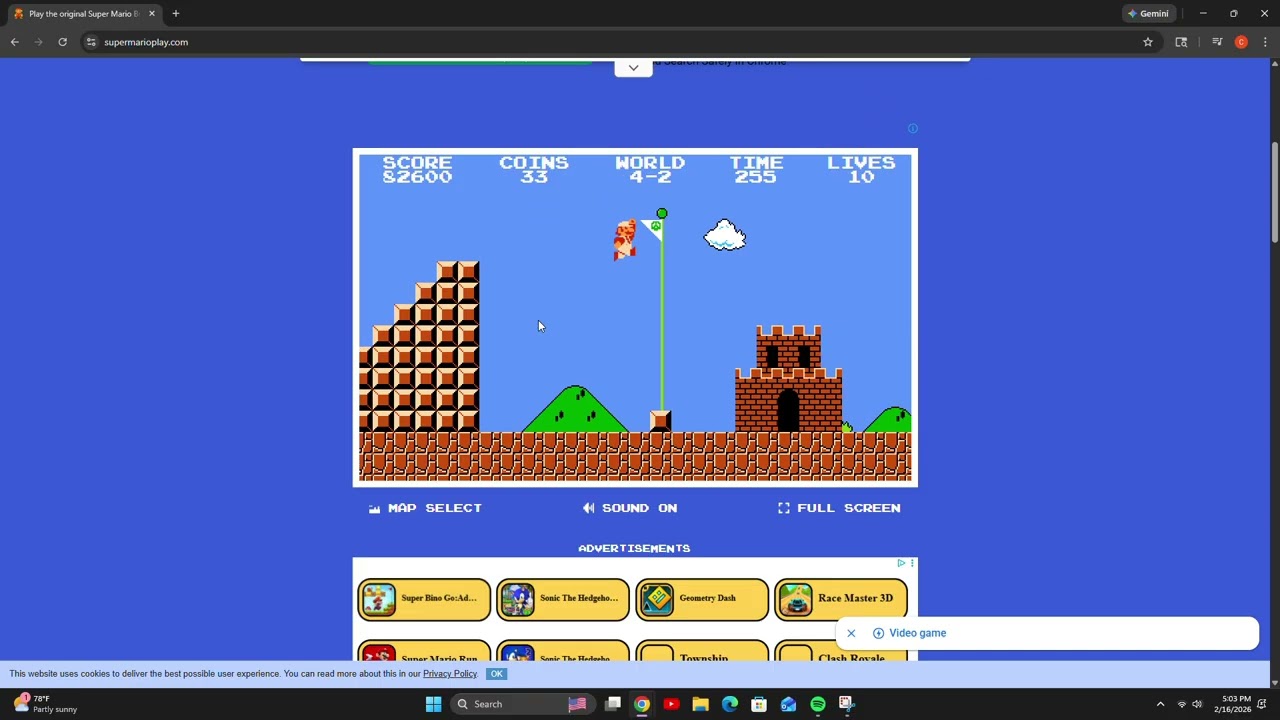This screenshot has height=720, width=1280.
Task: Open Task View on the taskbar
Action: pyautogui.click(x=613, y=704)
